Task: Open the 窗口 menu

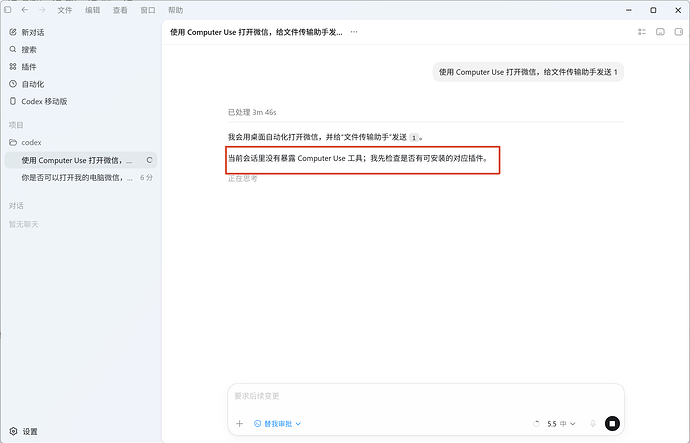Action: coord(148,10)
